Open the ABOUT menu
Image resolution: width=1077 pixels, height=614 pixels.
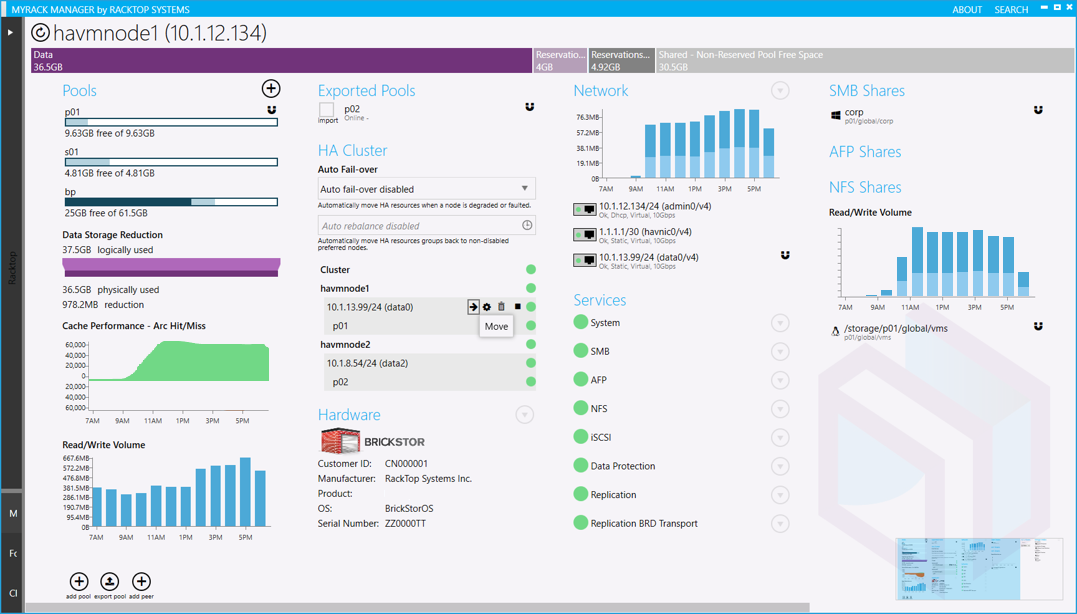coord(966,10)
